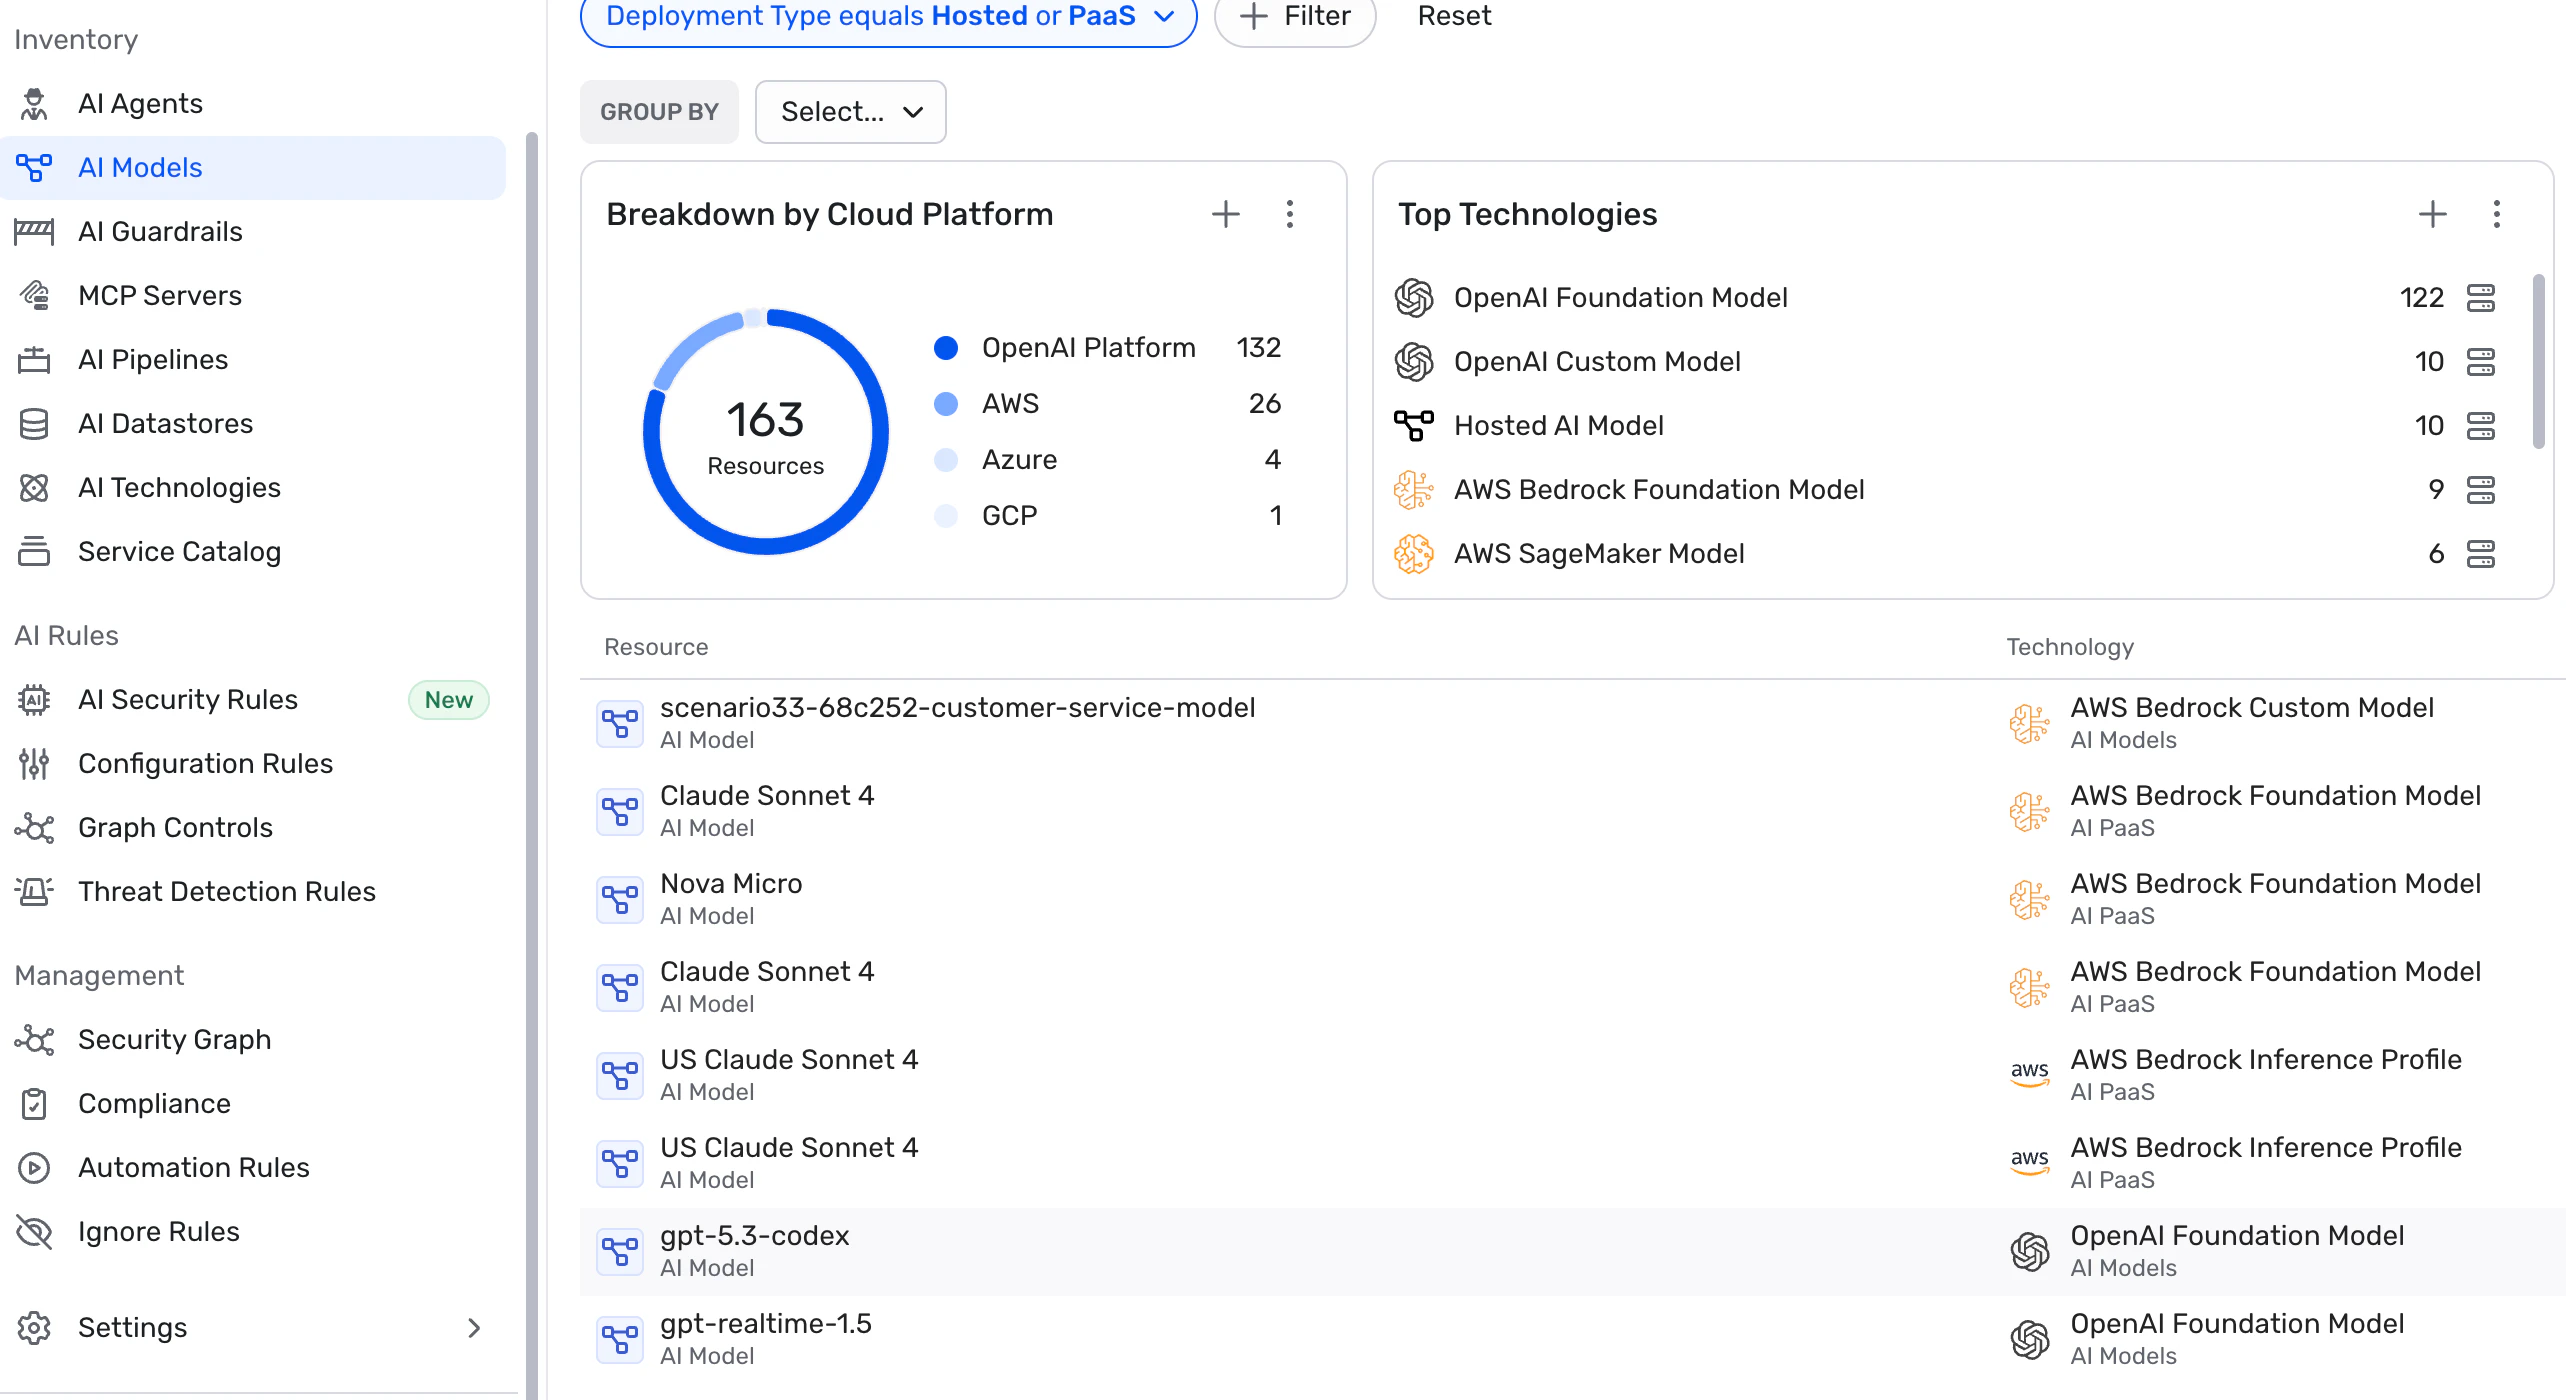The width and height of the screenshot is (2566, 1400).
Task: Click the OpenAI Platform legend color dot
Action: [945, 348]
